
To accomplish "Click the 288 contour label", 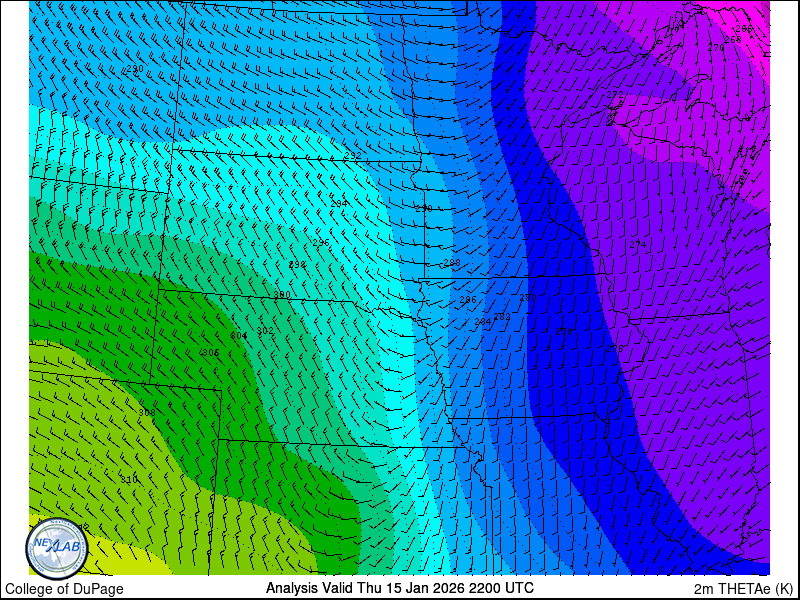I will click(452, 263).
